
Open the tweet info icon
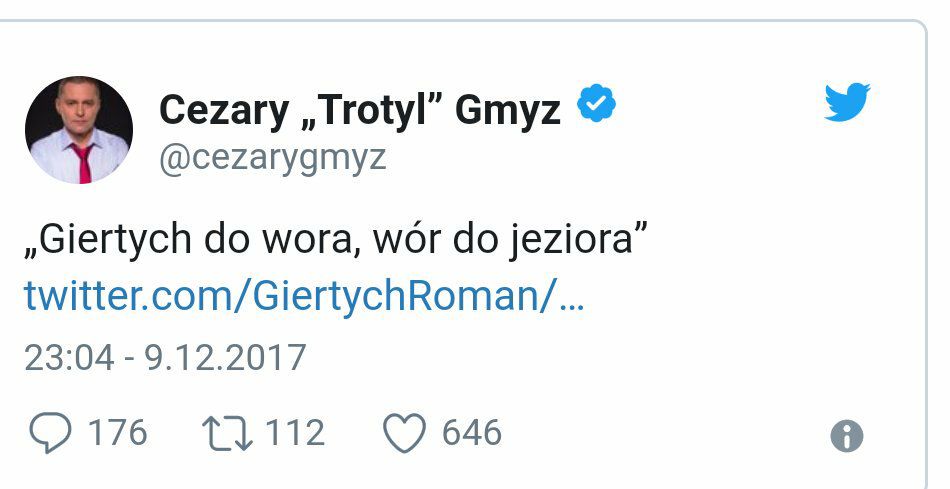846,435
